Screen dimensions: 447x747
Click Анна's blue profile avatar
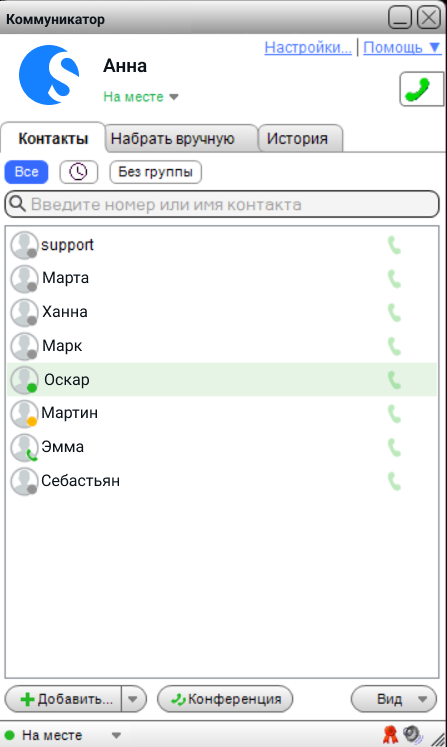pos(49,75)
